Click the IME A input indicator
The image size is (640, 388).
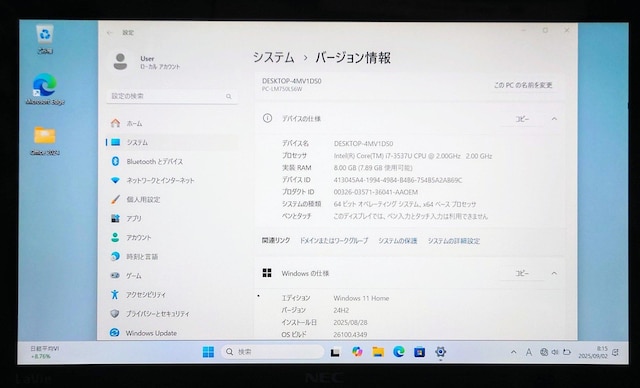[x=529, y=352]
